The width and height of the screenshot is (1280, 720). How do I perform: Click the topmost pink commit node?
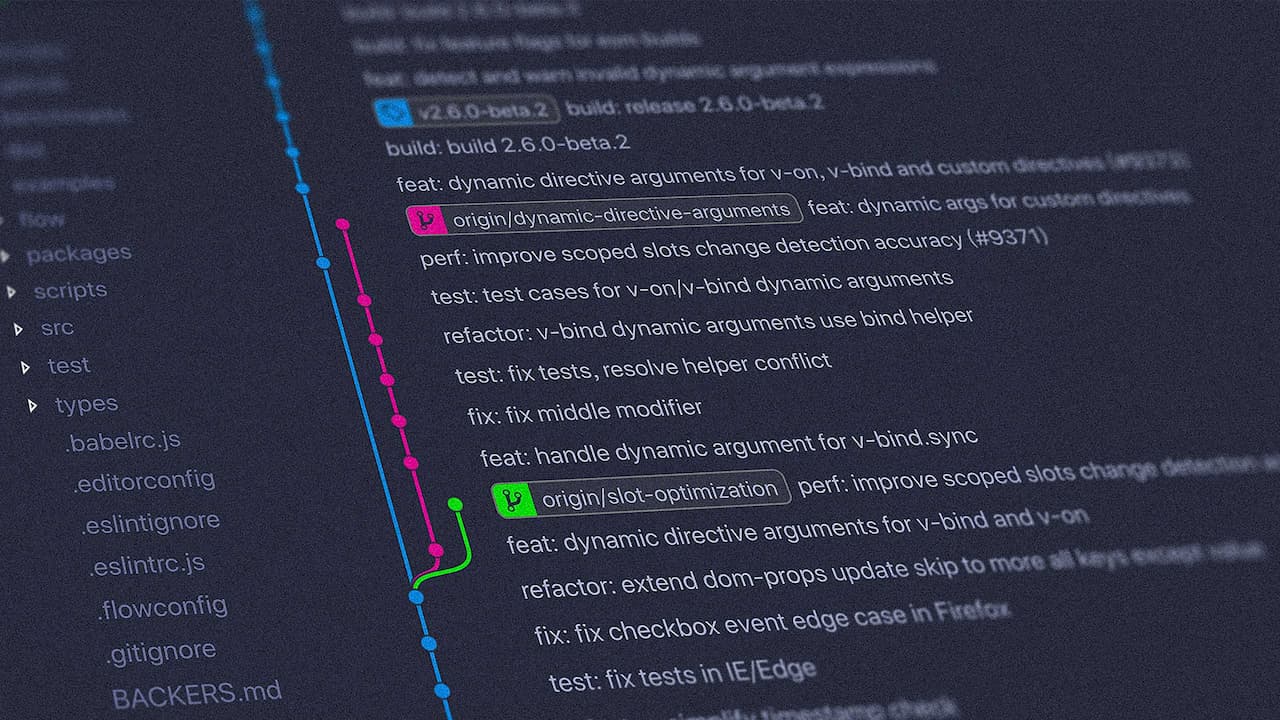pos(342,224)
